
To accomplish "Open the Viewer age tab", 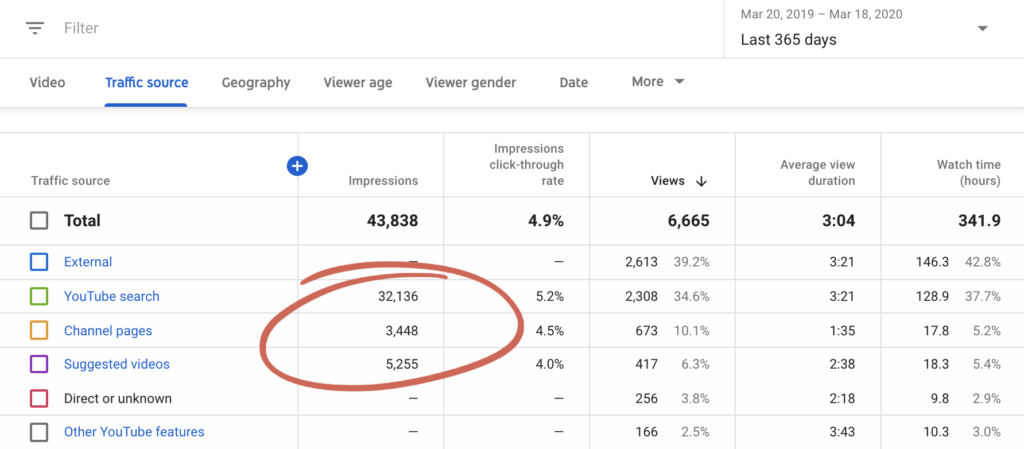I will click(x=358, y=82).
